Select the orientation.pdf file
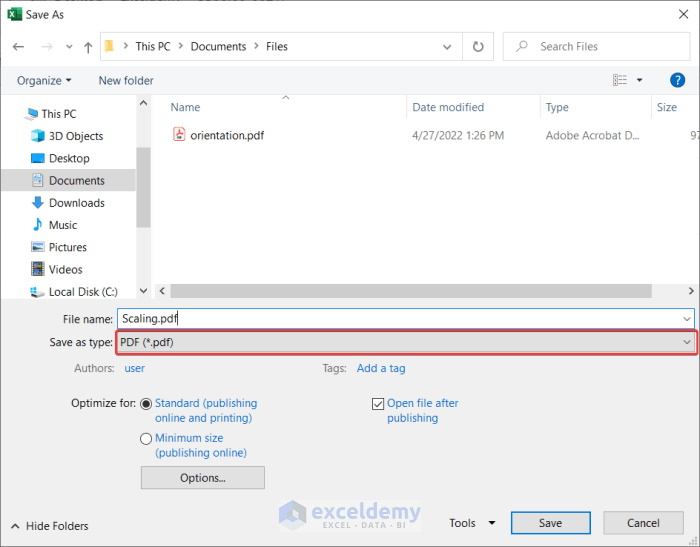 tap(227, 135)
